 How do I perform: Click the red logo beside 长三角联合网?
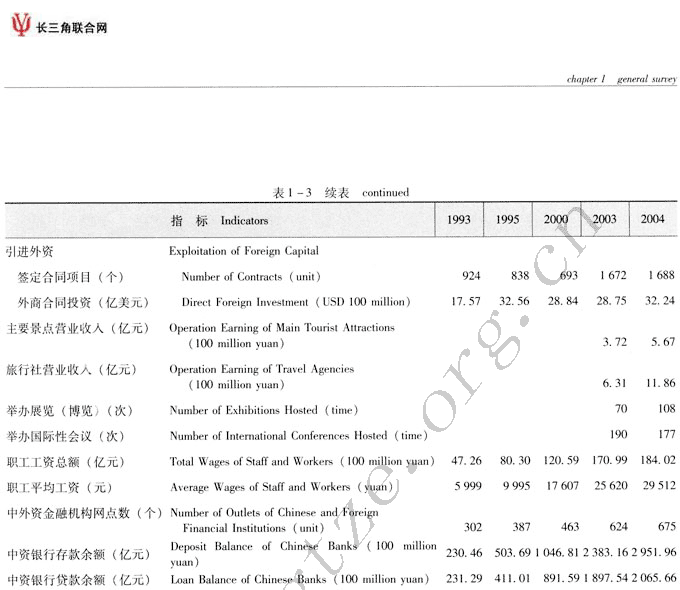click(21, 25)
